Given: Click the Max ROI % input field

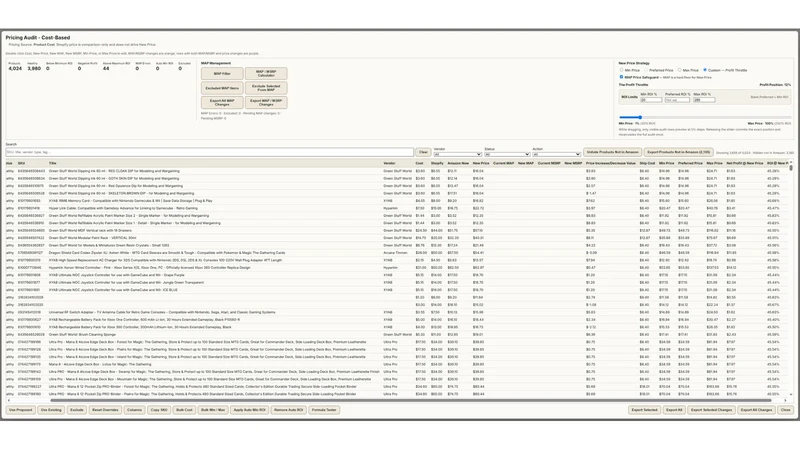Looking at the screenshot, I should coord(704,100).
